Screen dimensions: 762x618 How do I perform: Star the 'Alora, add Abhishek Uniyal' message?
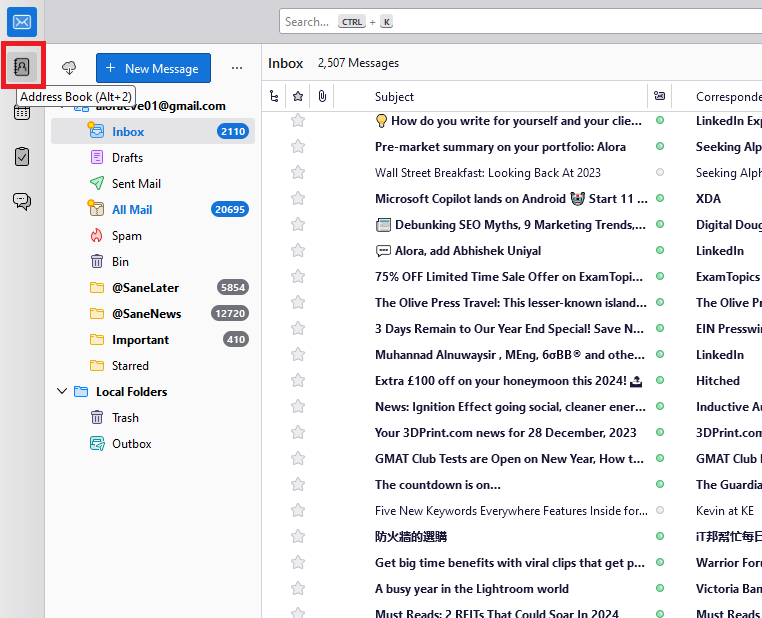click(298, 250)
